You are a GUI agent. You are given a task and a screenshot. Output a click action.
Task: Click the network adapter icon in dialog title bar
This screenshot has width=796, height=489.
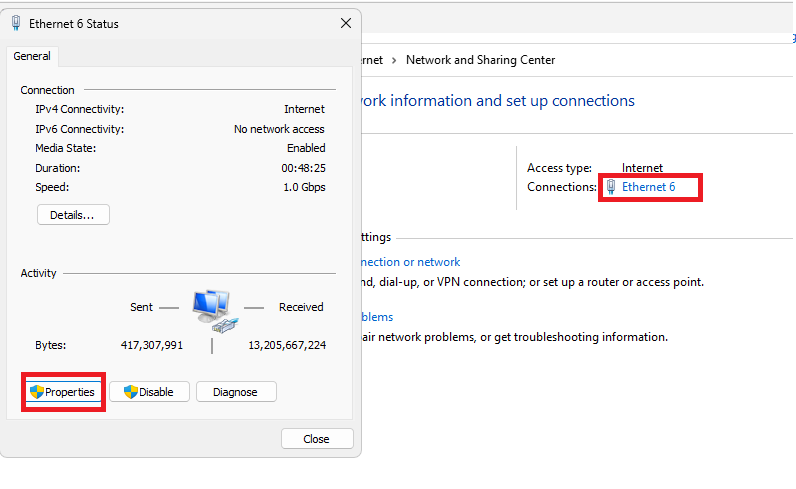pyautogui.click(x=16, y=23)
